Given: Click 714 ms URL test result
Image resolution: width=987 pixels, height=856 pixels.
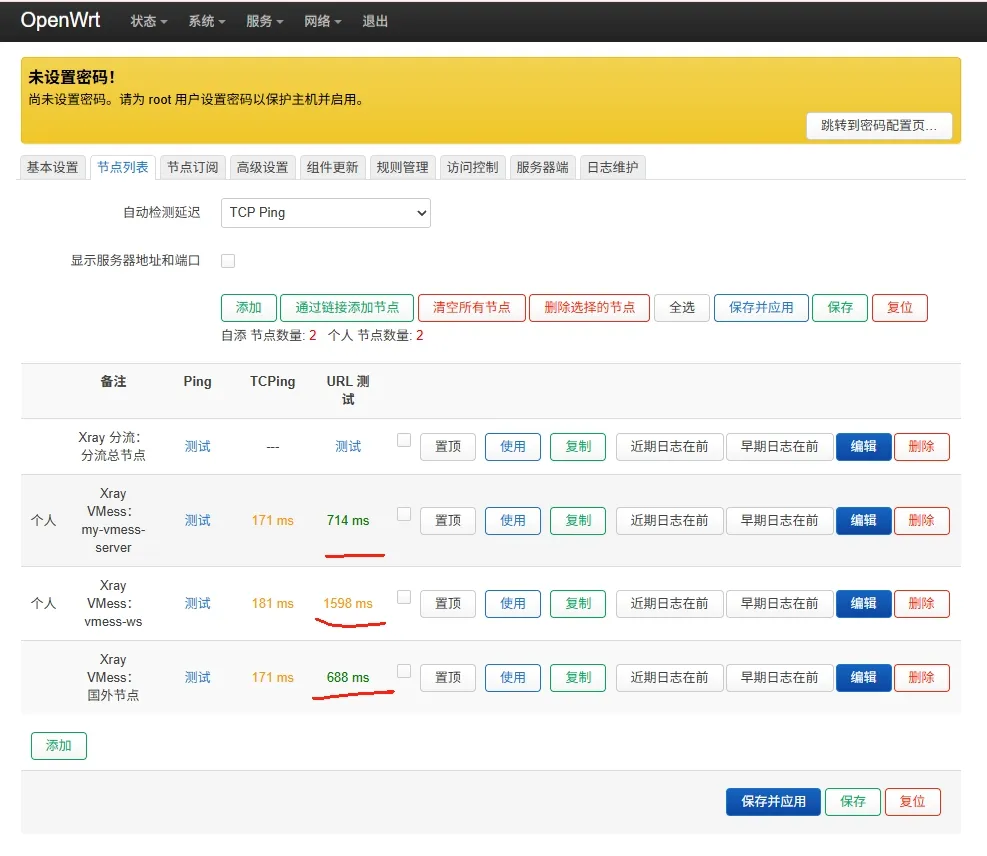Looking at the screenshot, I should point(348,521).
